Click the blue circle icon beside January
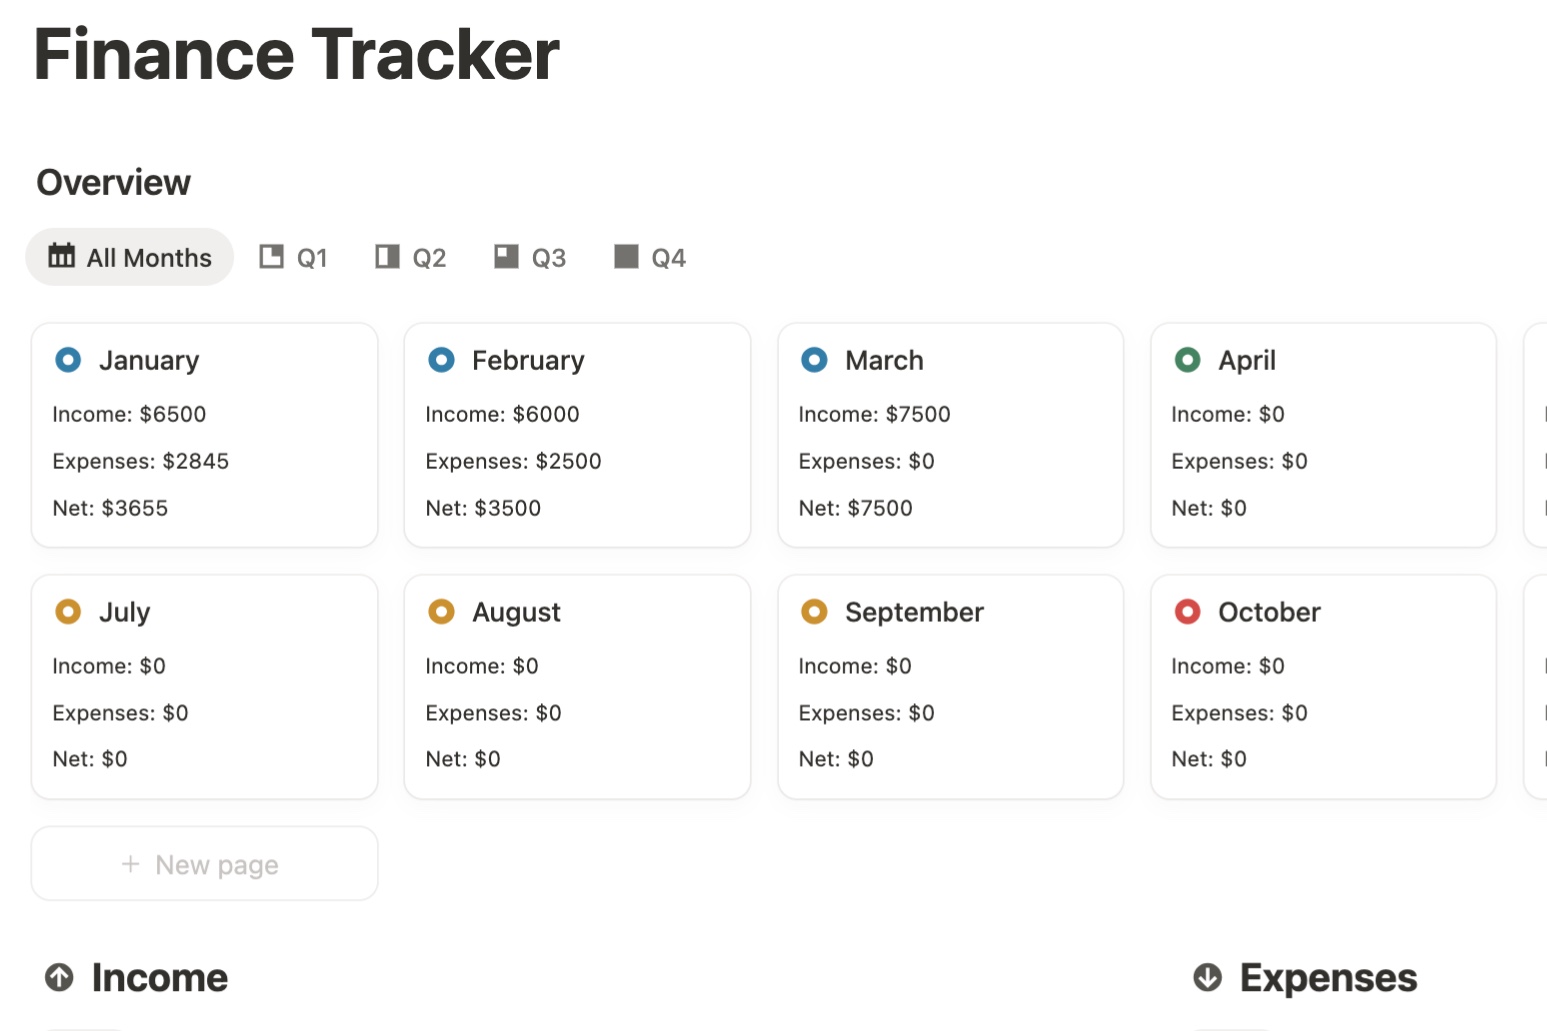Image resolution: width=1547 pixels, height=1031 pixels. click(x=68, y=360)
